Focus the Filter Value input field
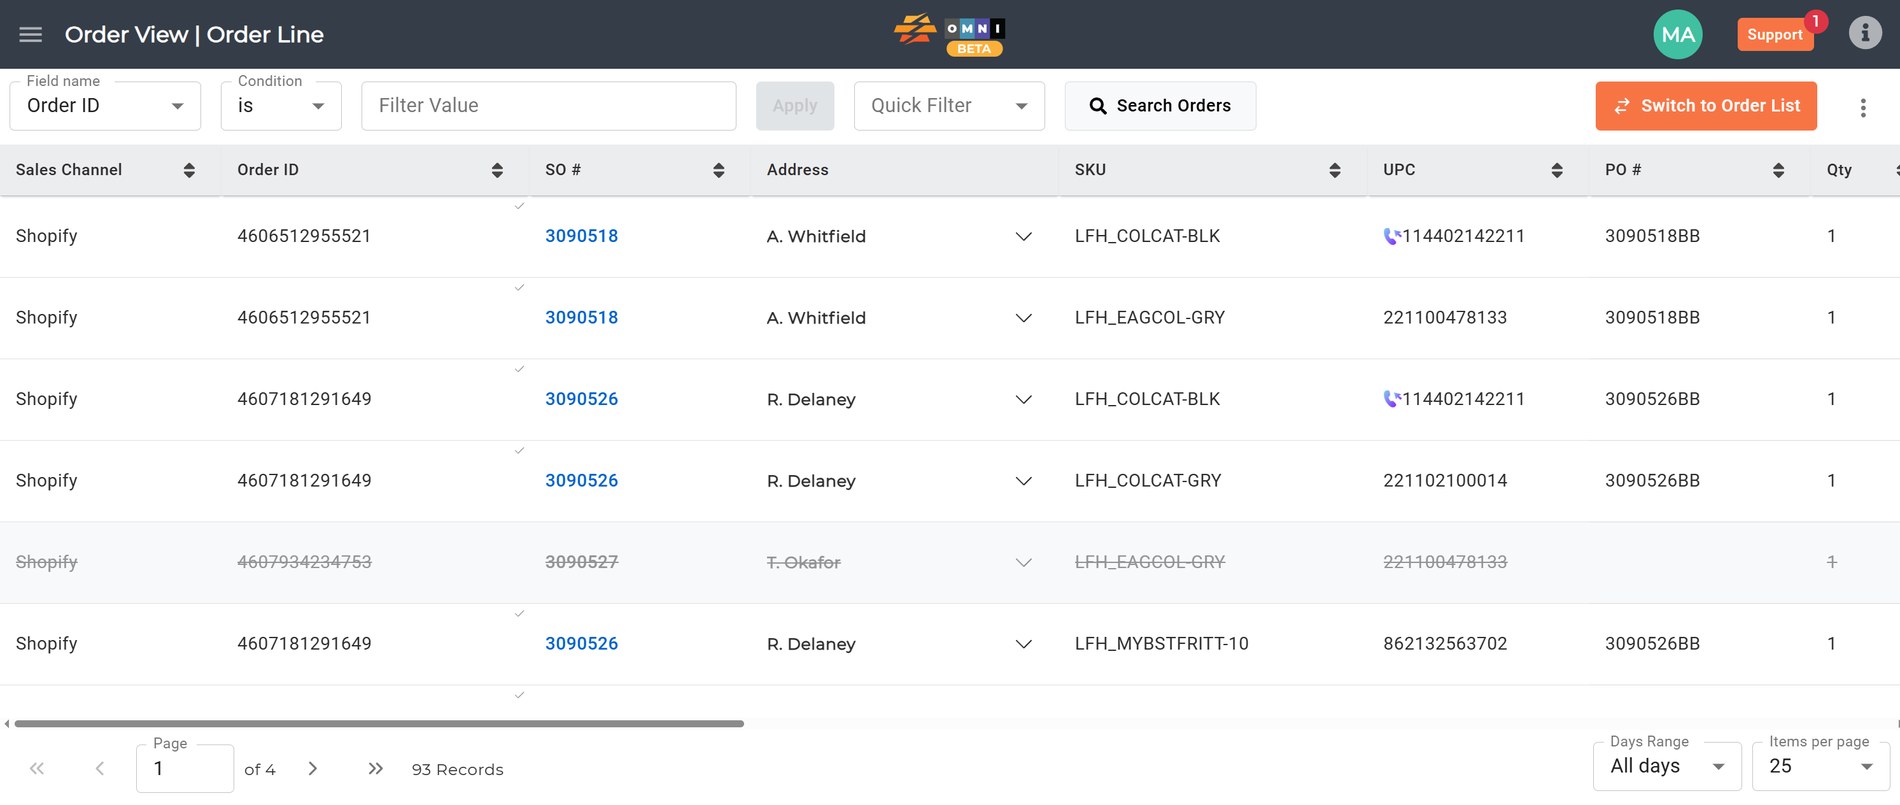The height and width of the screenshot is (805, 1900). pyautogui.click(x=549, y=106)
